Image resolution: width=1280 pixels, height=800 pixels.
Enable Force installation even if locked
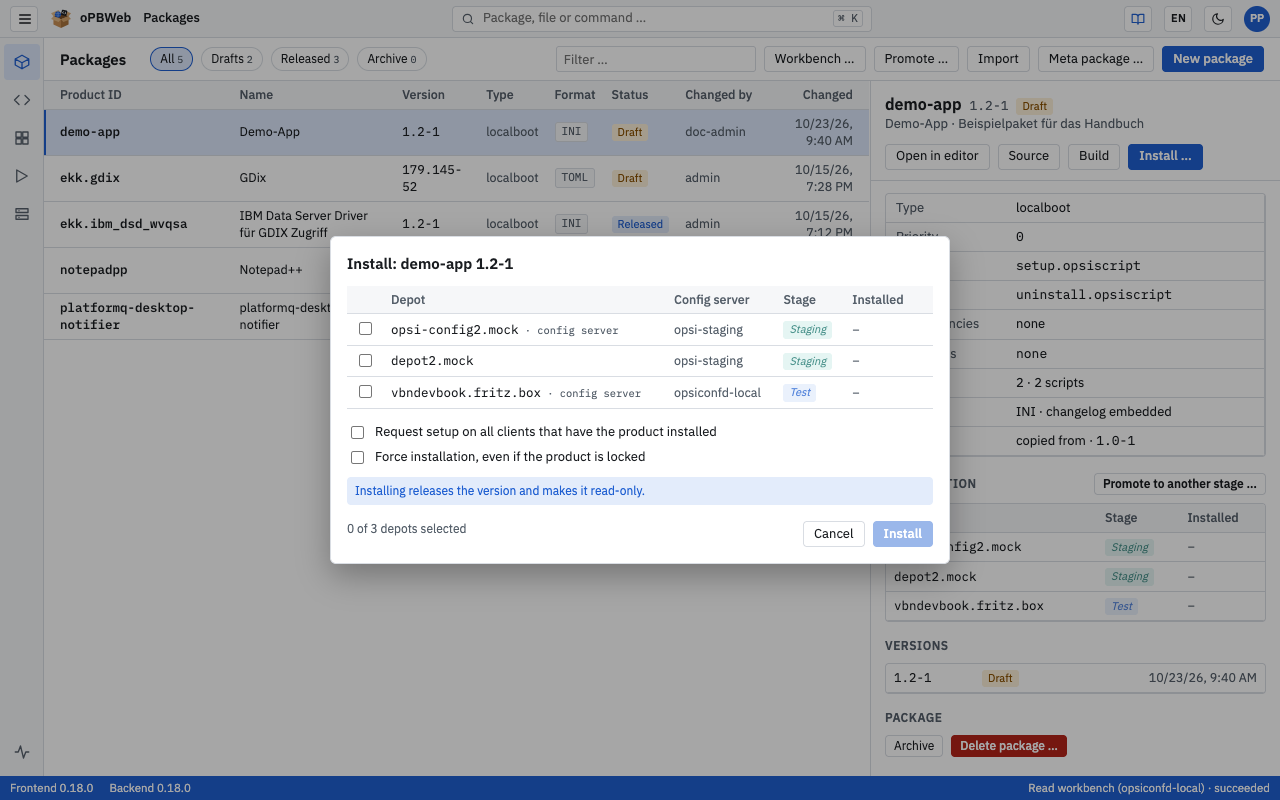tap(357, 457)
